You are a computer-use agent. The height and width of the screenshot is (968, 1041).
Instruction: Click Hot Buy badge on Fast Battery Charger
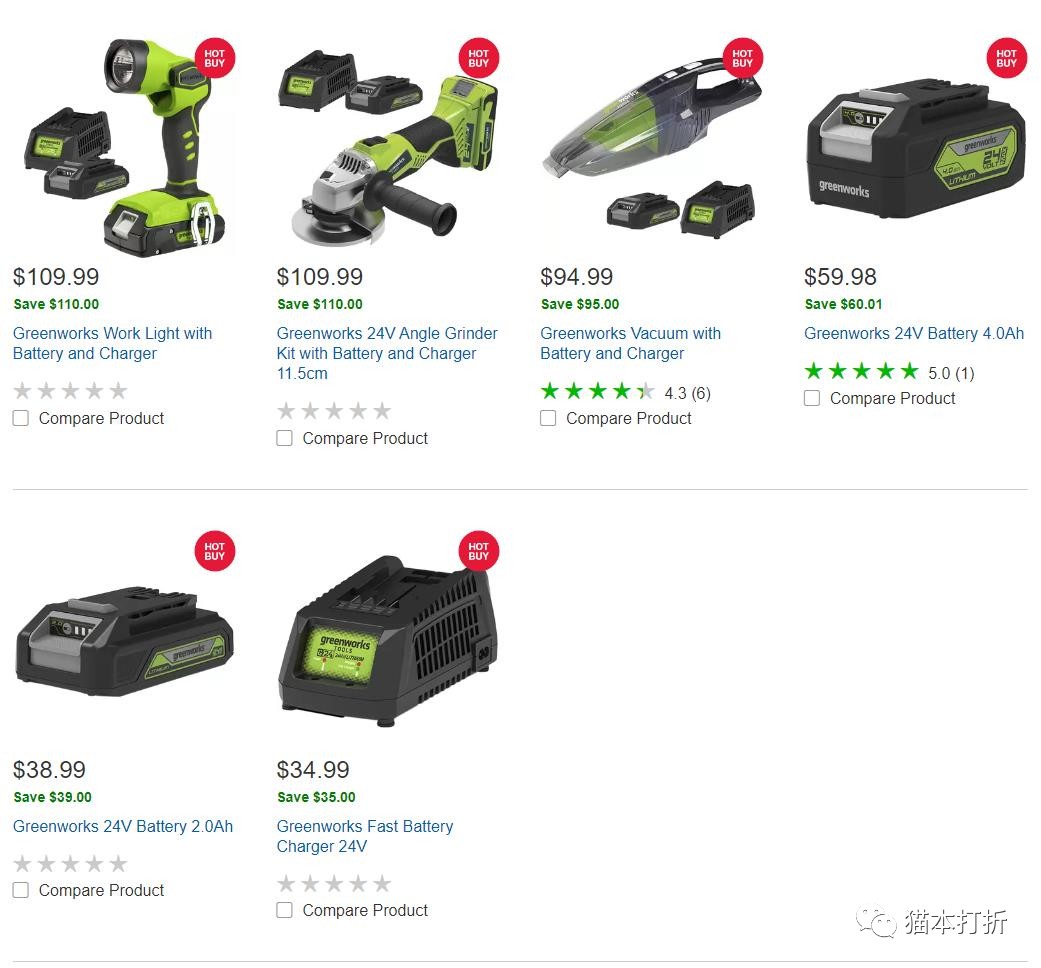478,551
